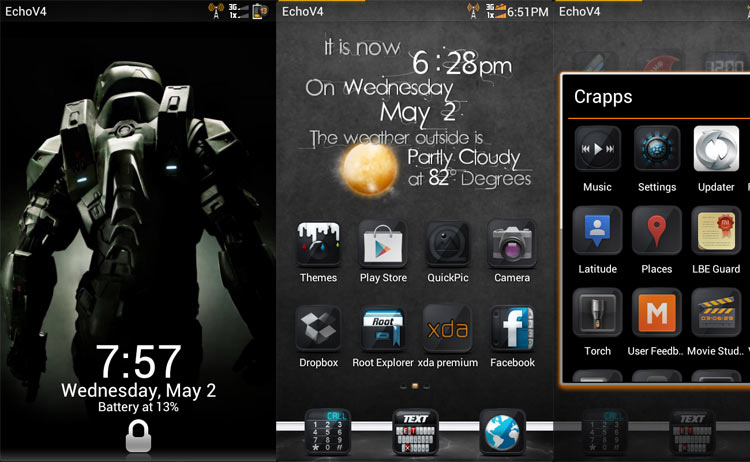The height and width of the screenshot is (462, 750).
Task: Open the Themes app
Action: point(318,244)
